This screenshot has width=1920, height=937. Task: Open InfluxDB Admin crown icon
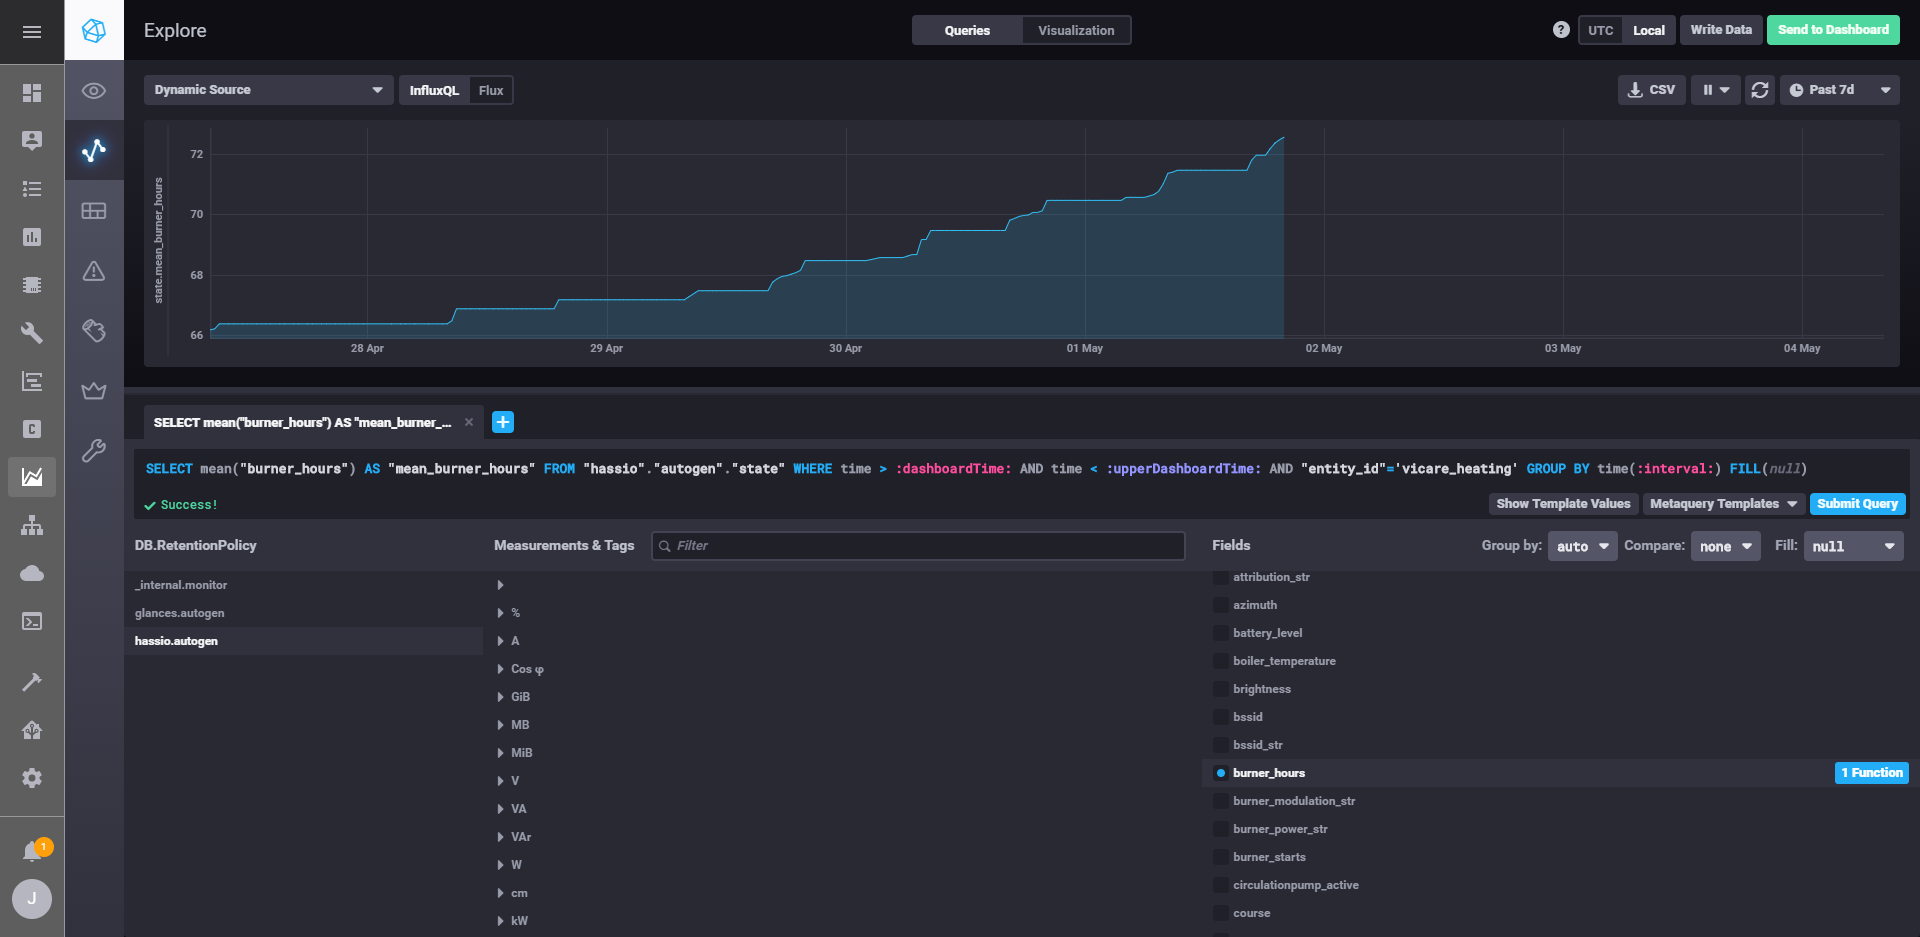(94, 391)
